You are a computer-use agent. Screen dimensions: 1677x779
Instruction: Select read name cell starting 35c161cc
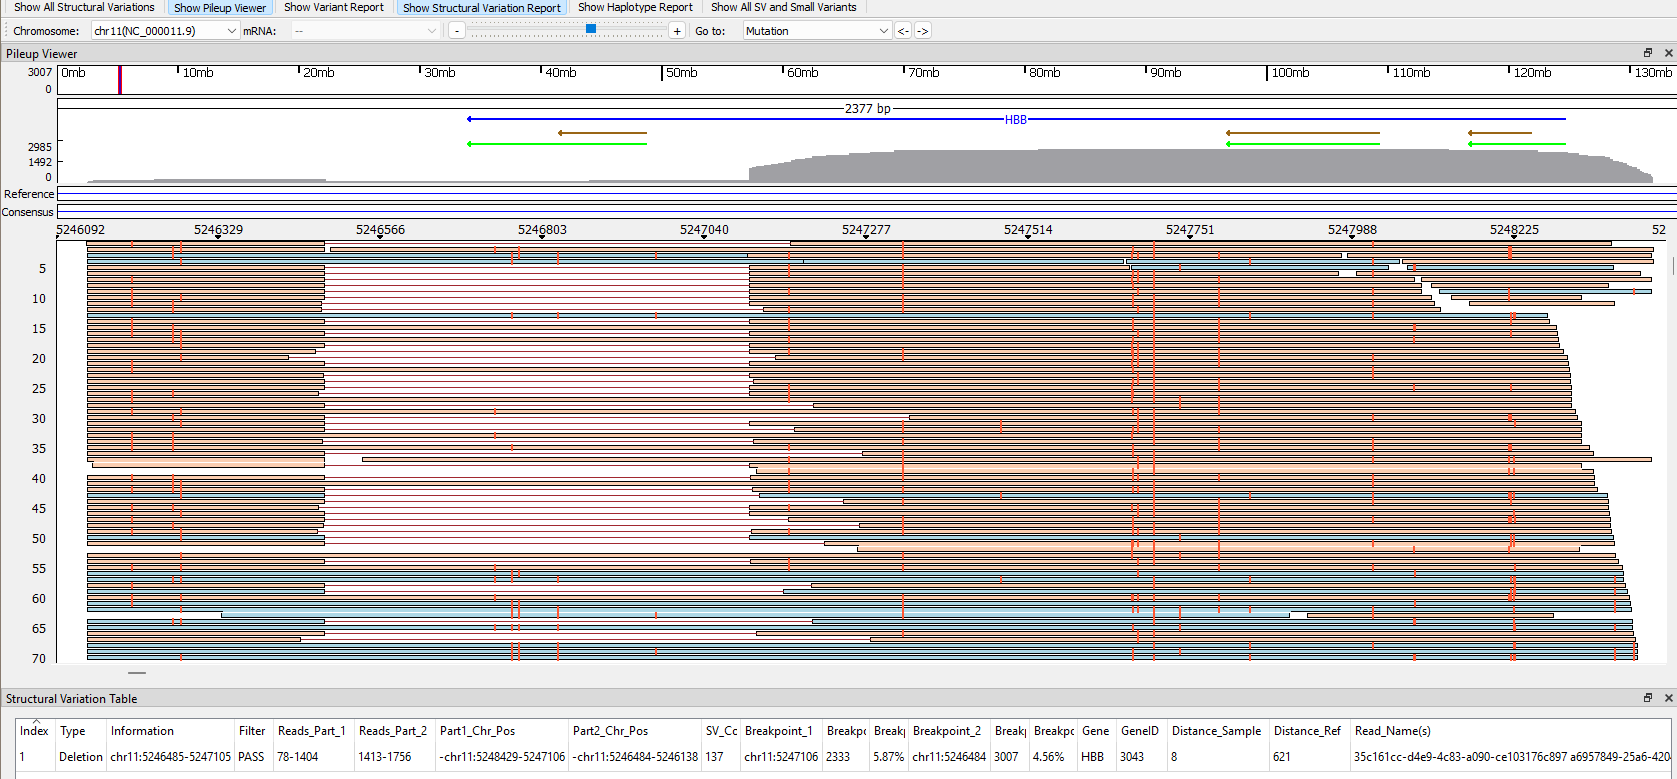(x=1511, y=757)
